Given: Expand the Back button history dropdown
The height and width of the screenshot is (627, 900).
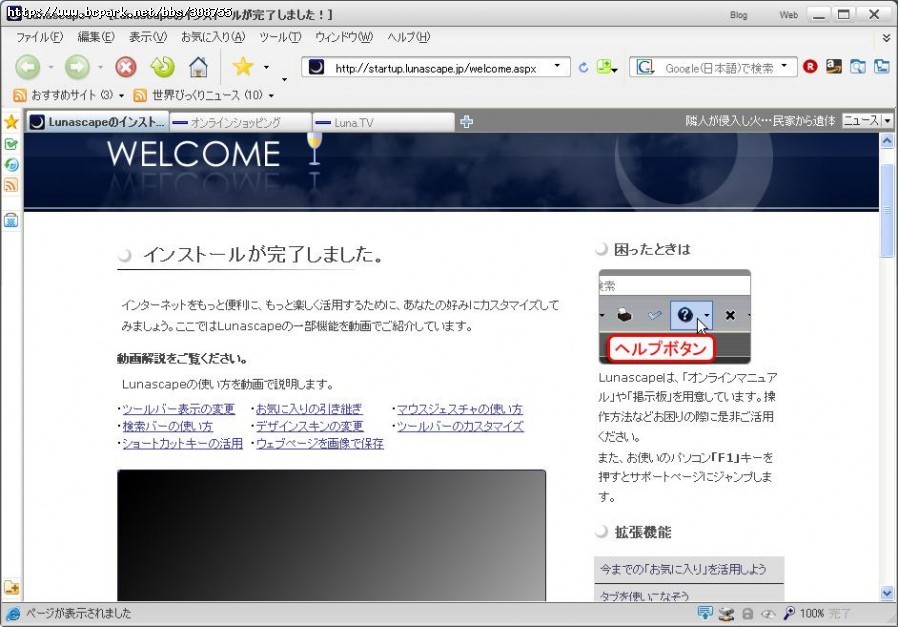Looking at the screenshot, I should (x=51, y=68).
